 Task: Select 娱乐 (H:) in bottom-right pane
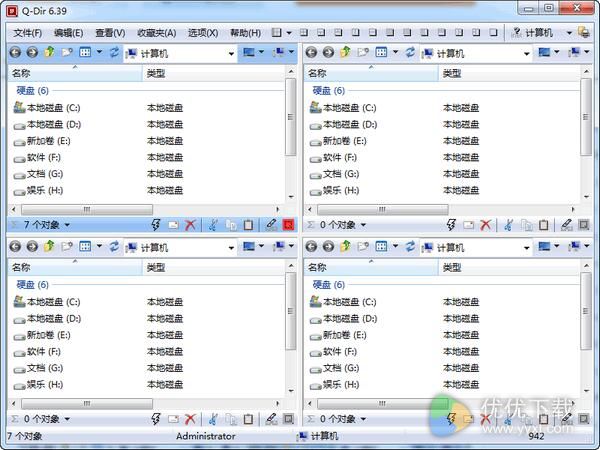[334, 385]
